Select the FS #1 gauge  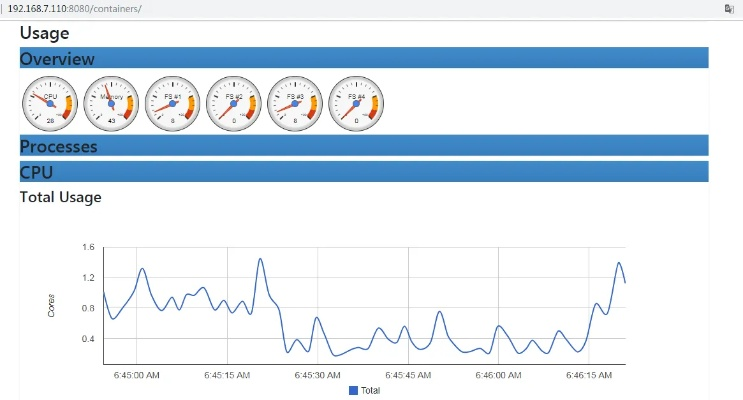(172, 103)
